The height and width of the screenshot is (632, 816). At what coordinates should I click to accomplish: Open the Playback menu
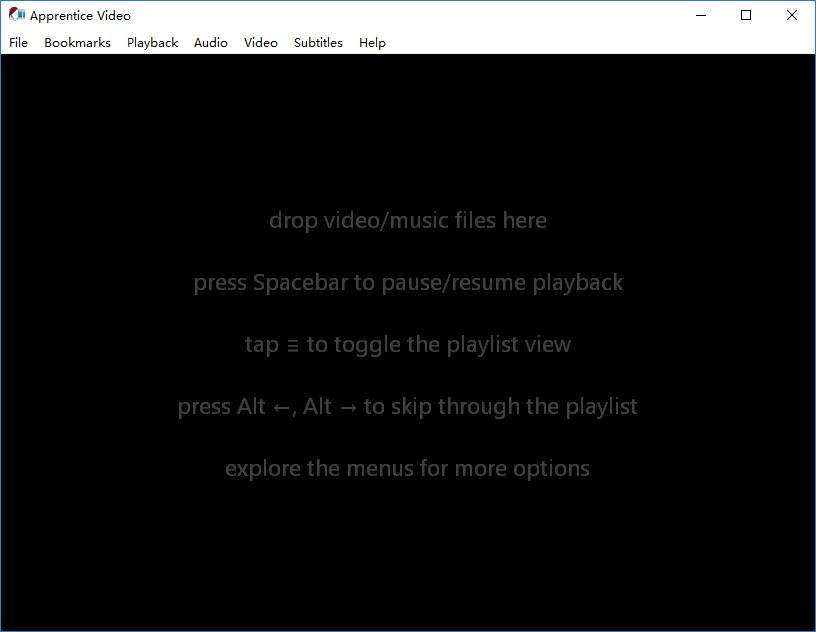[x=152, y=43]
